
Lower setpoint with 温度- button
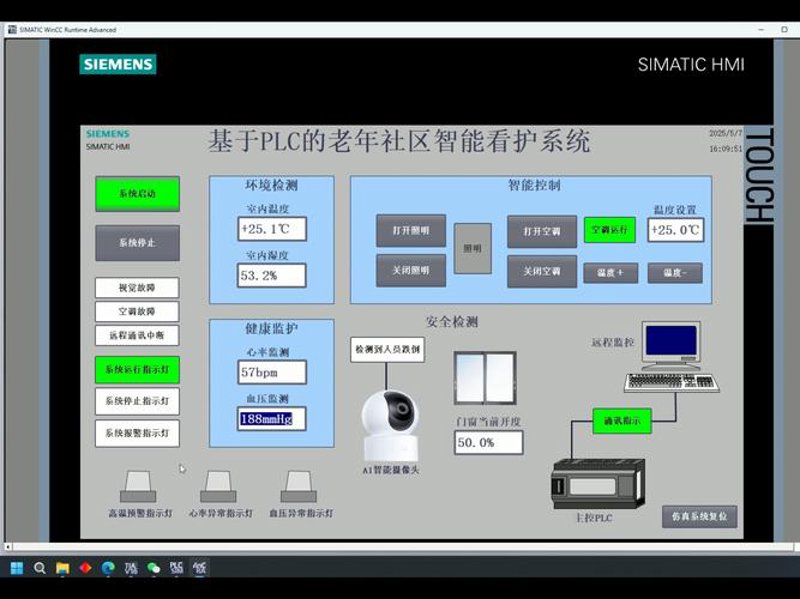[675, 273]
